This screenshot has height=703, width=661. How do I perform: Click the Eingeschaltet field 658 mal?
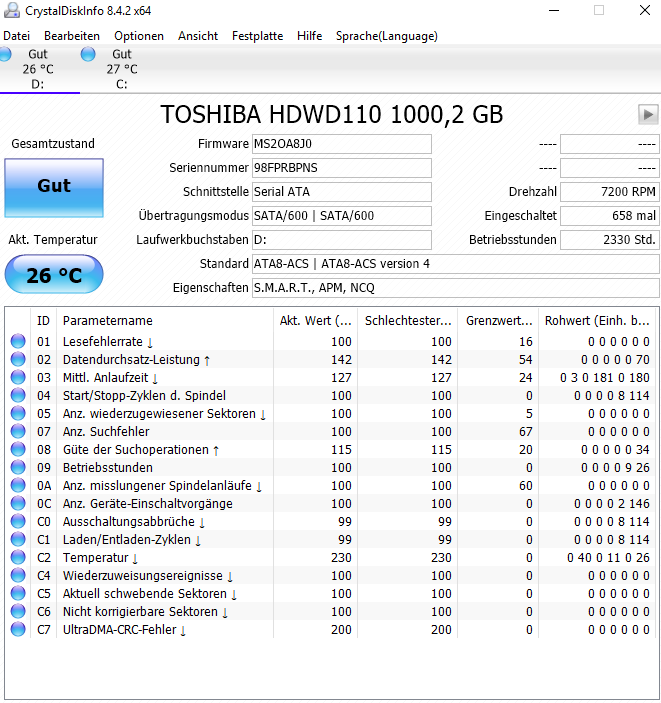[x=610, y=216]
